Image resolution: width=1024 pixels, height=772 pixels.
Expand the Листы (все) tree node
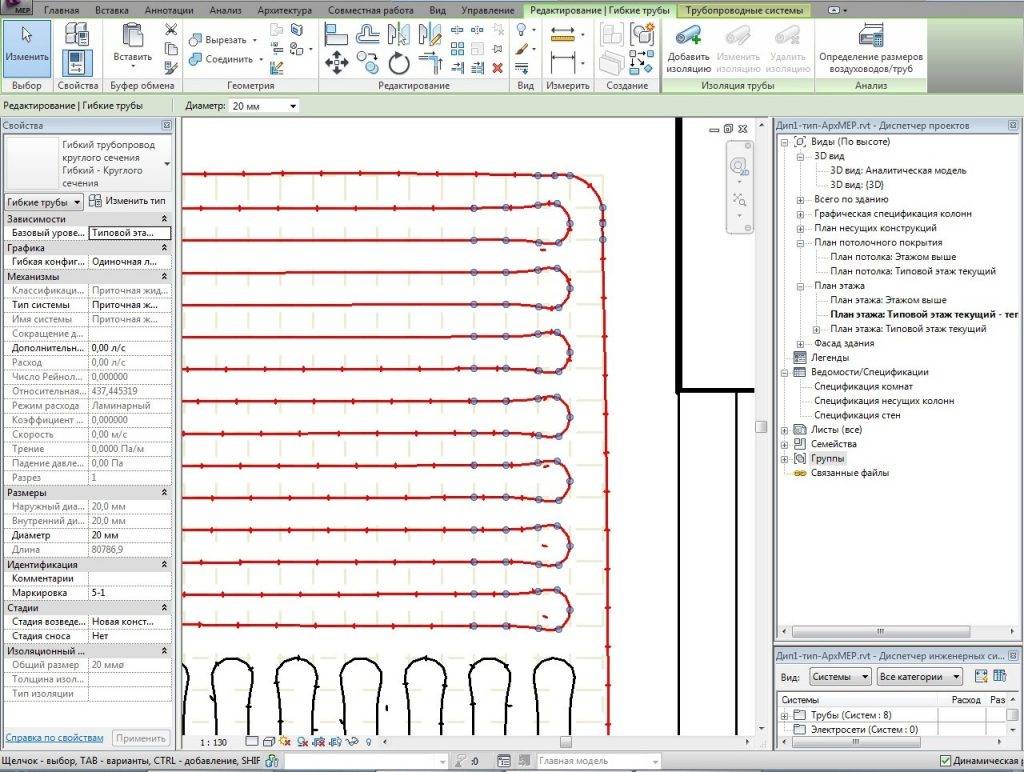(x=785, y=430)
